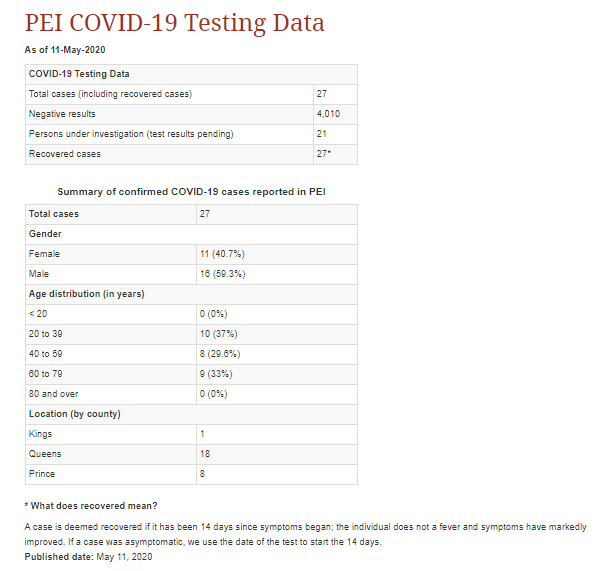Click the Persons under investigation row label
Screen dimensions: 609x571
tap(118, 134)
